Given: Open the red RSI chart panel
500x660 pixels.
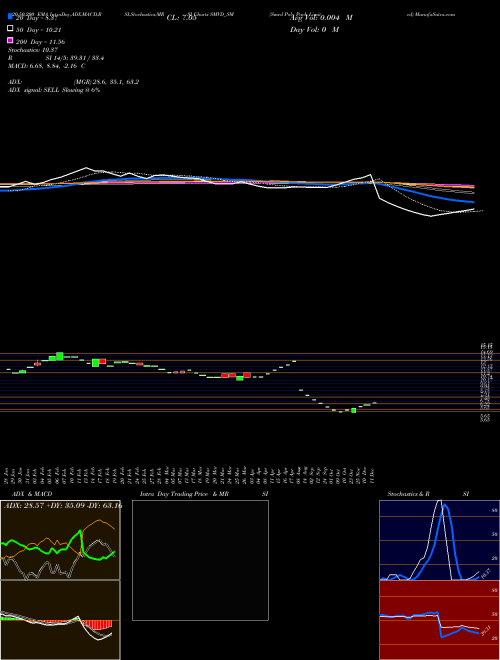Looking at the screenshot, I should click(439, 620).
